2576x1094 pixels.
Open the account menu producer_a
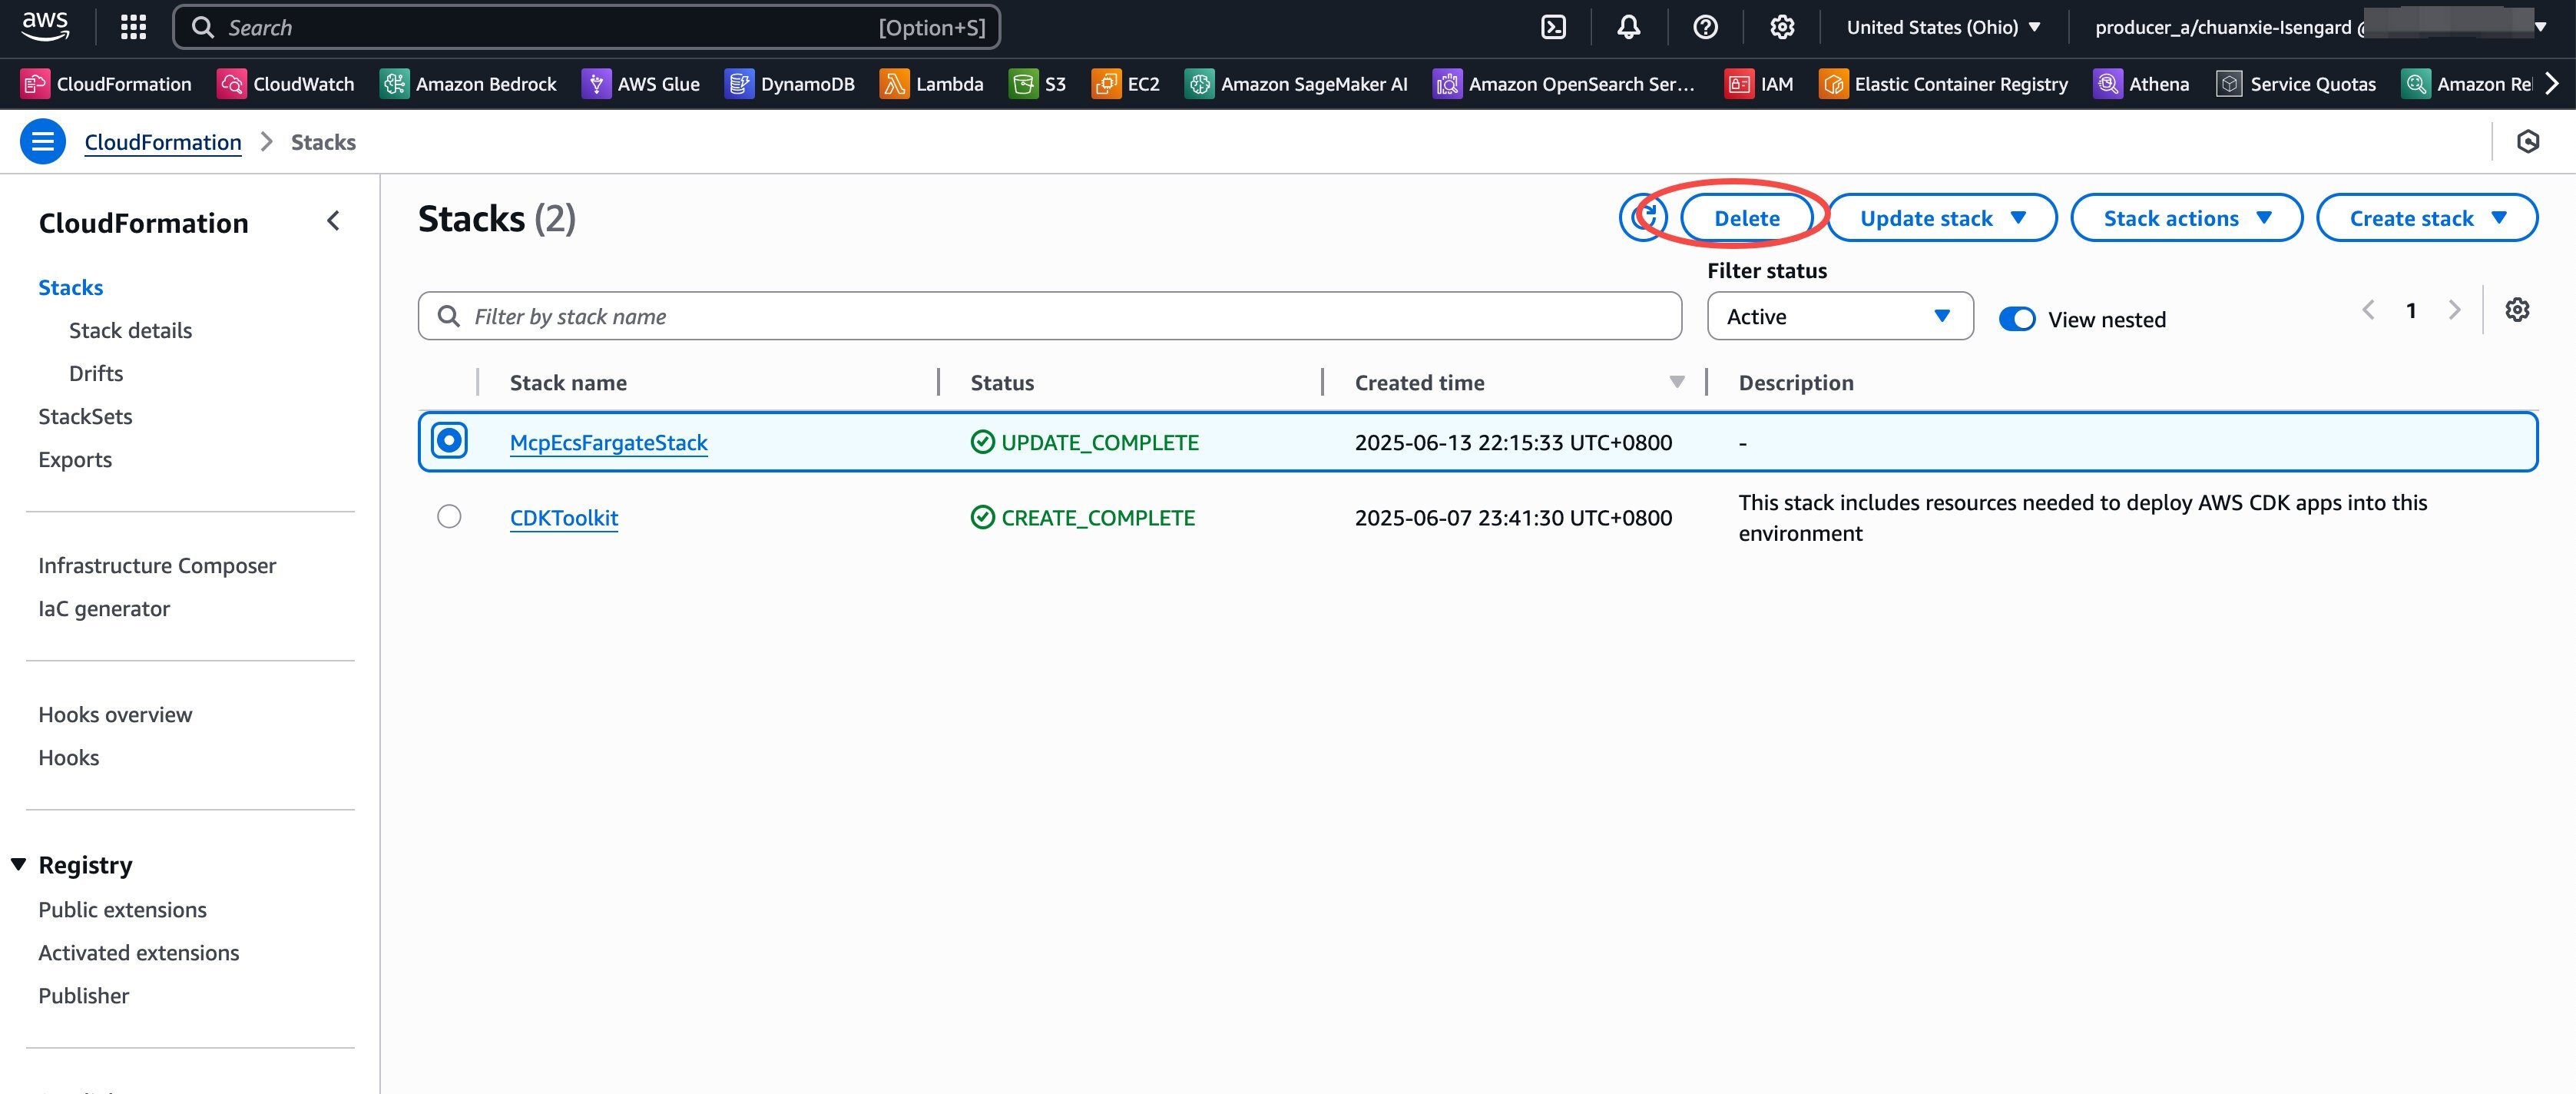(2319, 27)
